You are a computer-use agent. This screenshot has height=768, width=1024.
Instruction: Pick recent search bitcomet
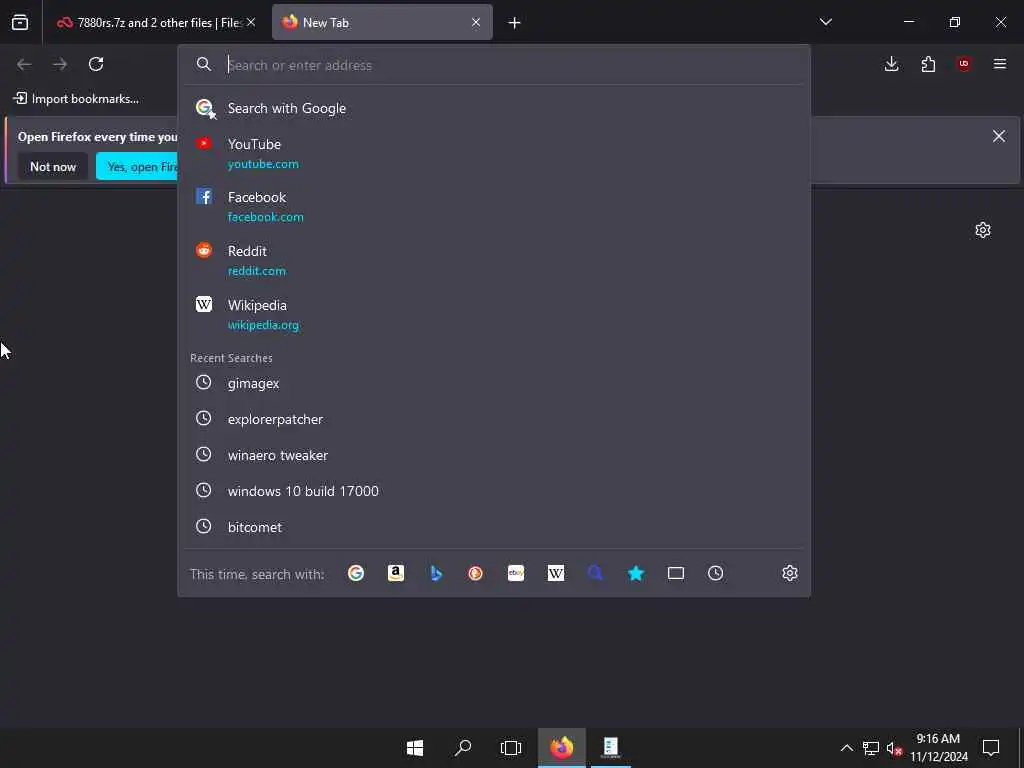click(494, 527)
